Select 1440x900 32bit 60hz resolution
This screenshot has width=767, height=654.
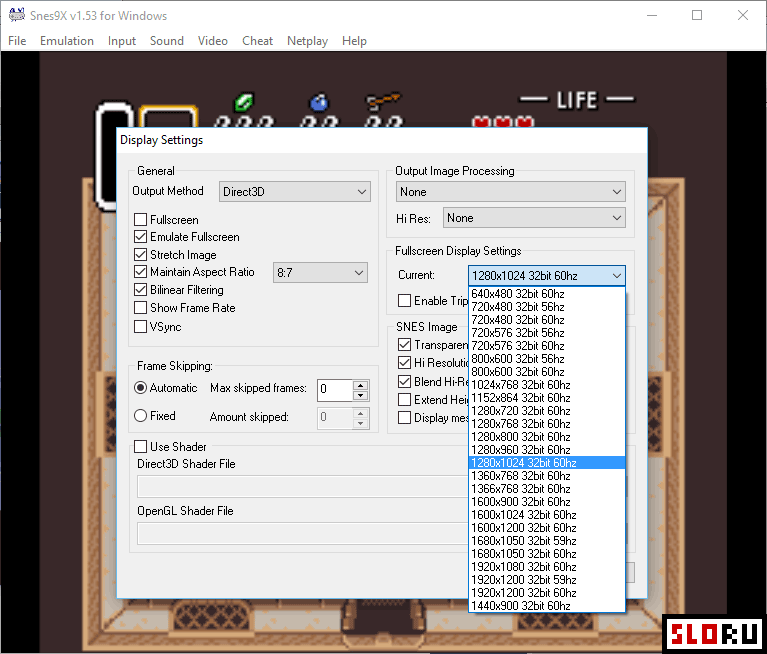click(547, 606)
